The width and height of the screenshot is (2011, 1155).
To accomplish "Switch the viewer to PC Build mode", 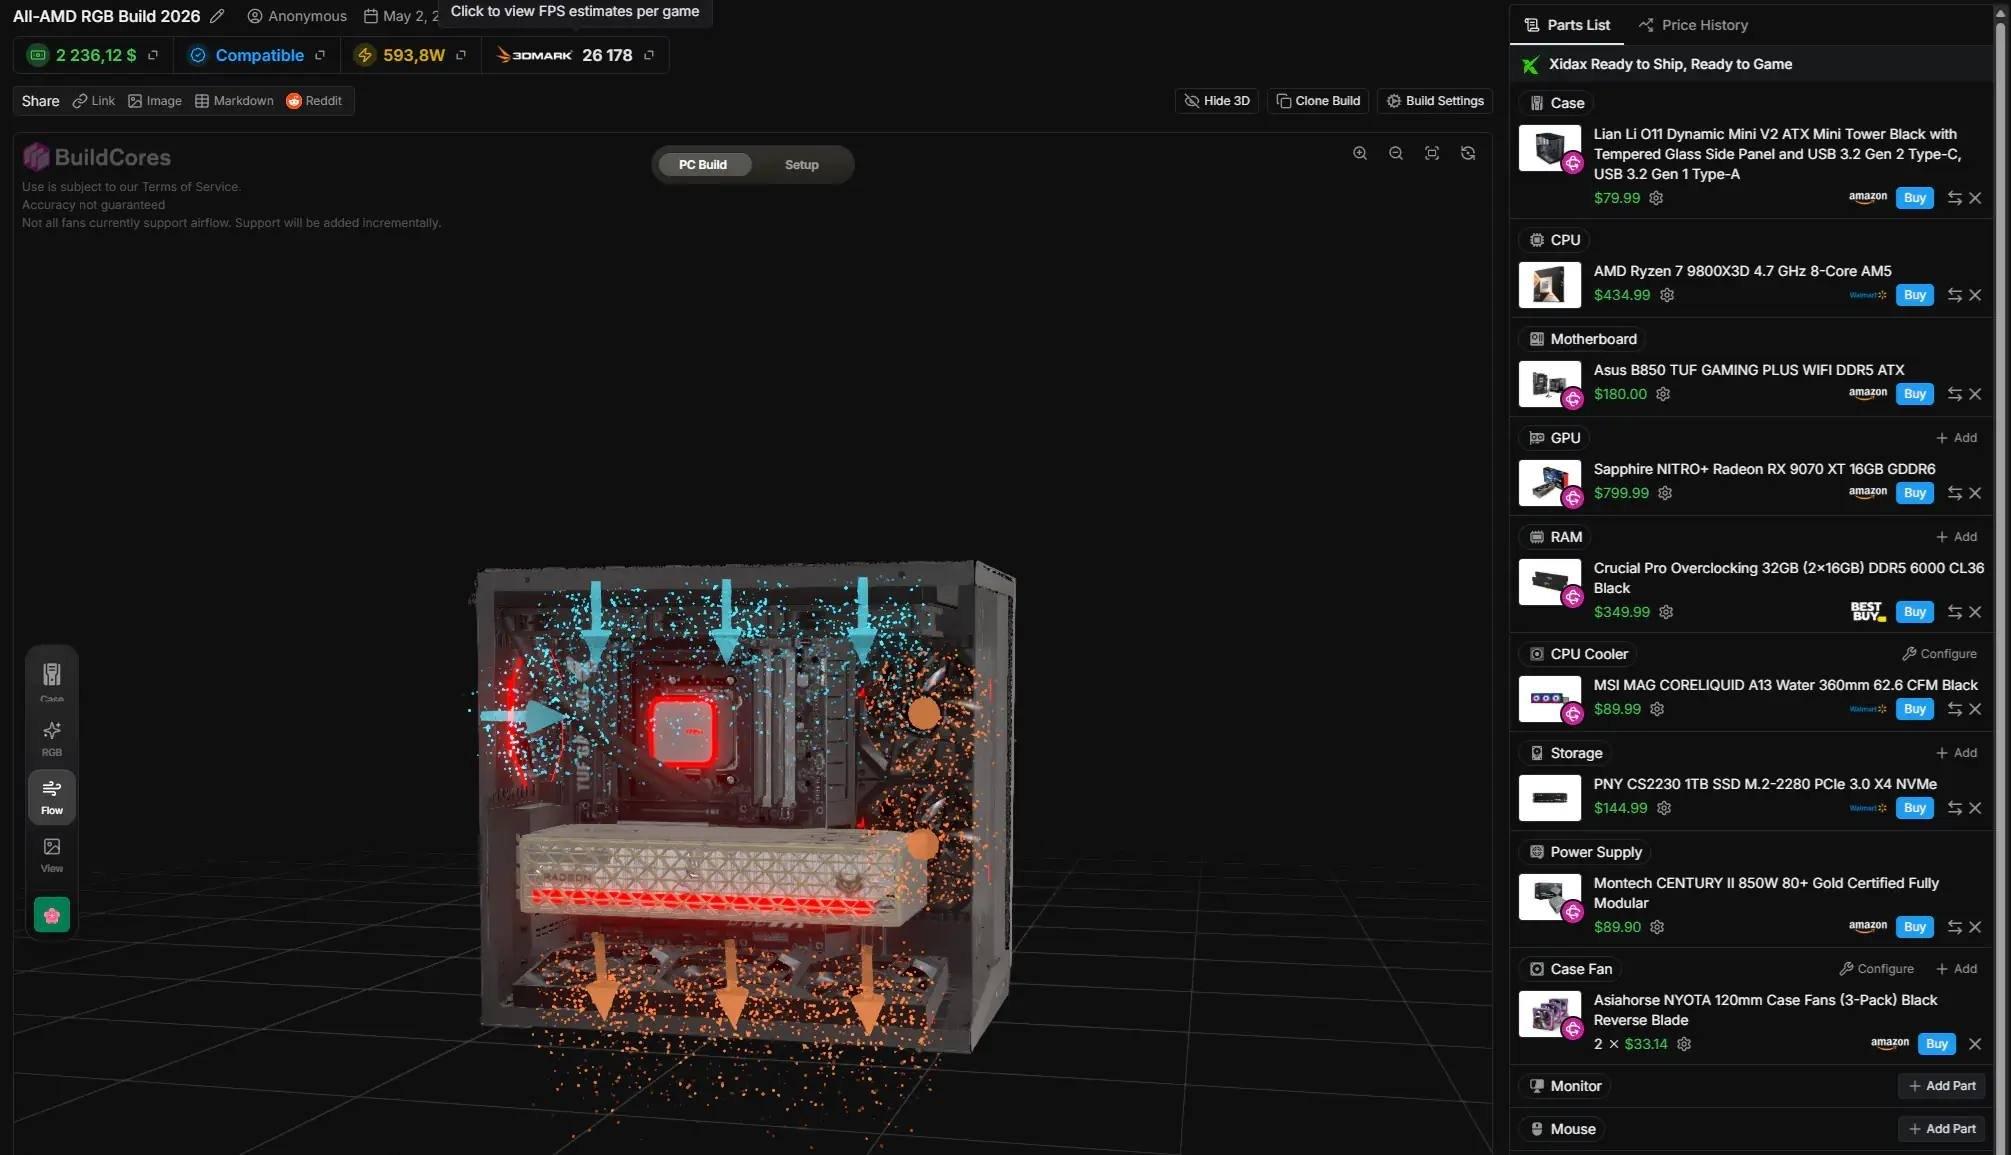I will click(703, 165).
